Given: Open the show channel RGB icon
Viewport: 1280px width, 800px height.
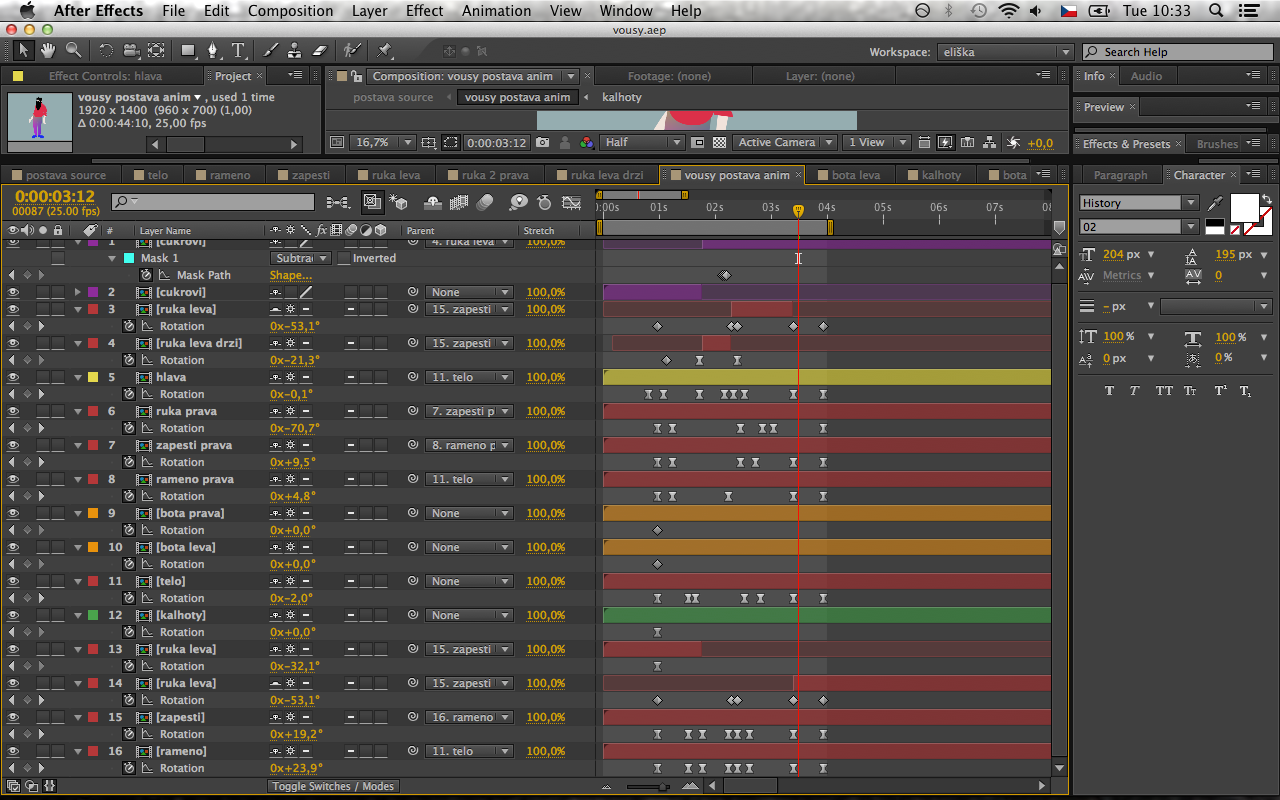Looking at the screenshot, I should pos(586,143).
